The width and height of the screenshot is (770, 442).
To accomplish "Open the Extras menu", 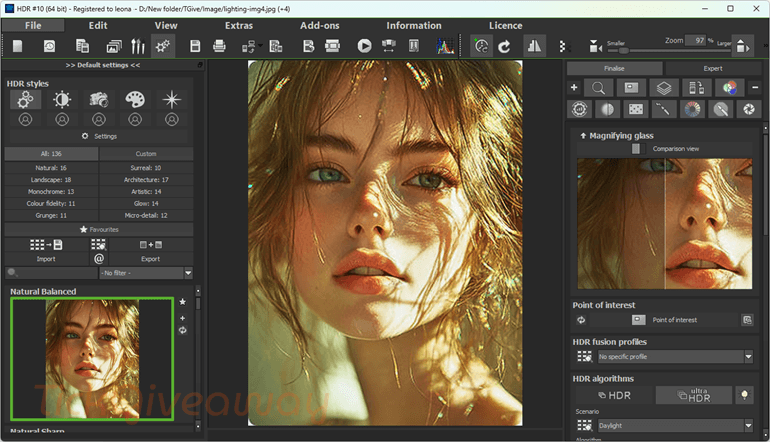I will coord(239,26).
